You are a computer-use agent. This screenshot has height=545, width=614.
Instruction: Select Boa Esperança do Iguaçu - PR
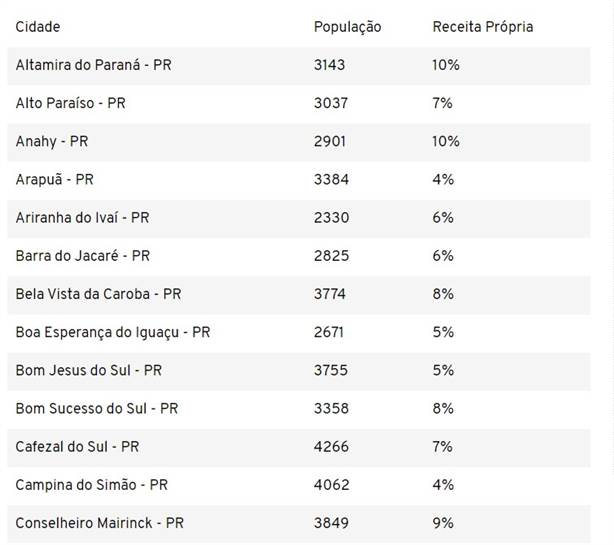click(x=113, y=333)
